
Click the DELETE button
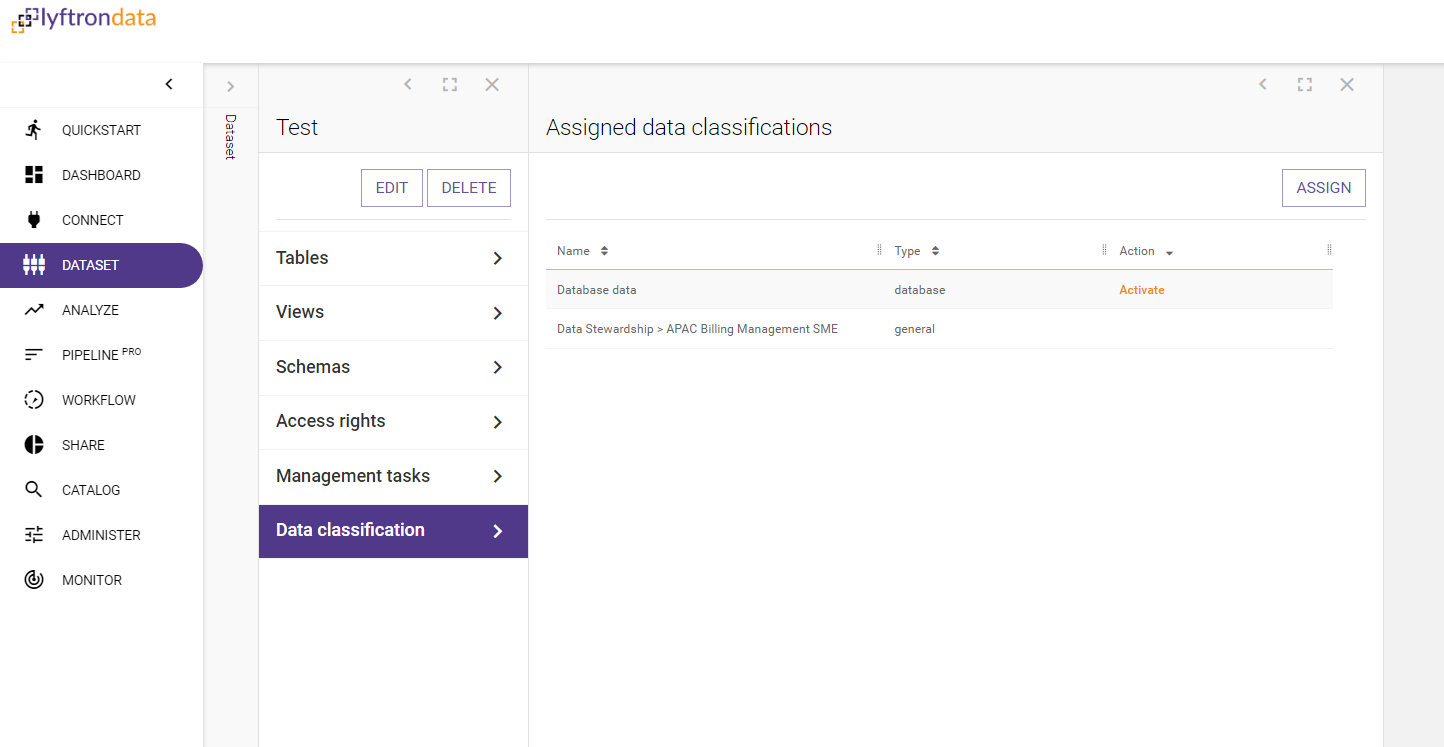[x=469, y=188]
